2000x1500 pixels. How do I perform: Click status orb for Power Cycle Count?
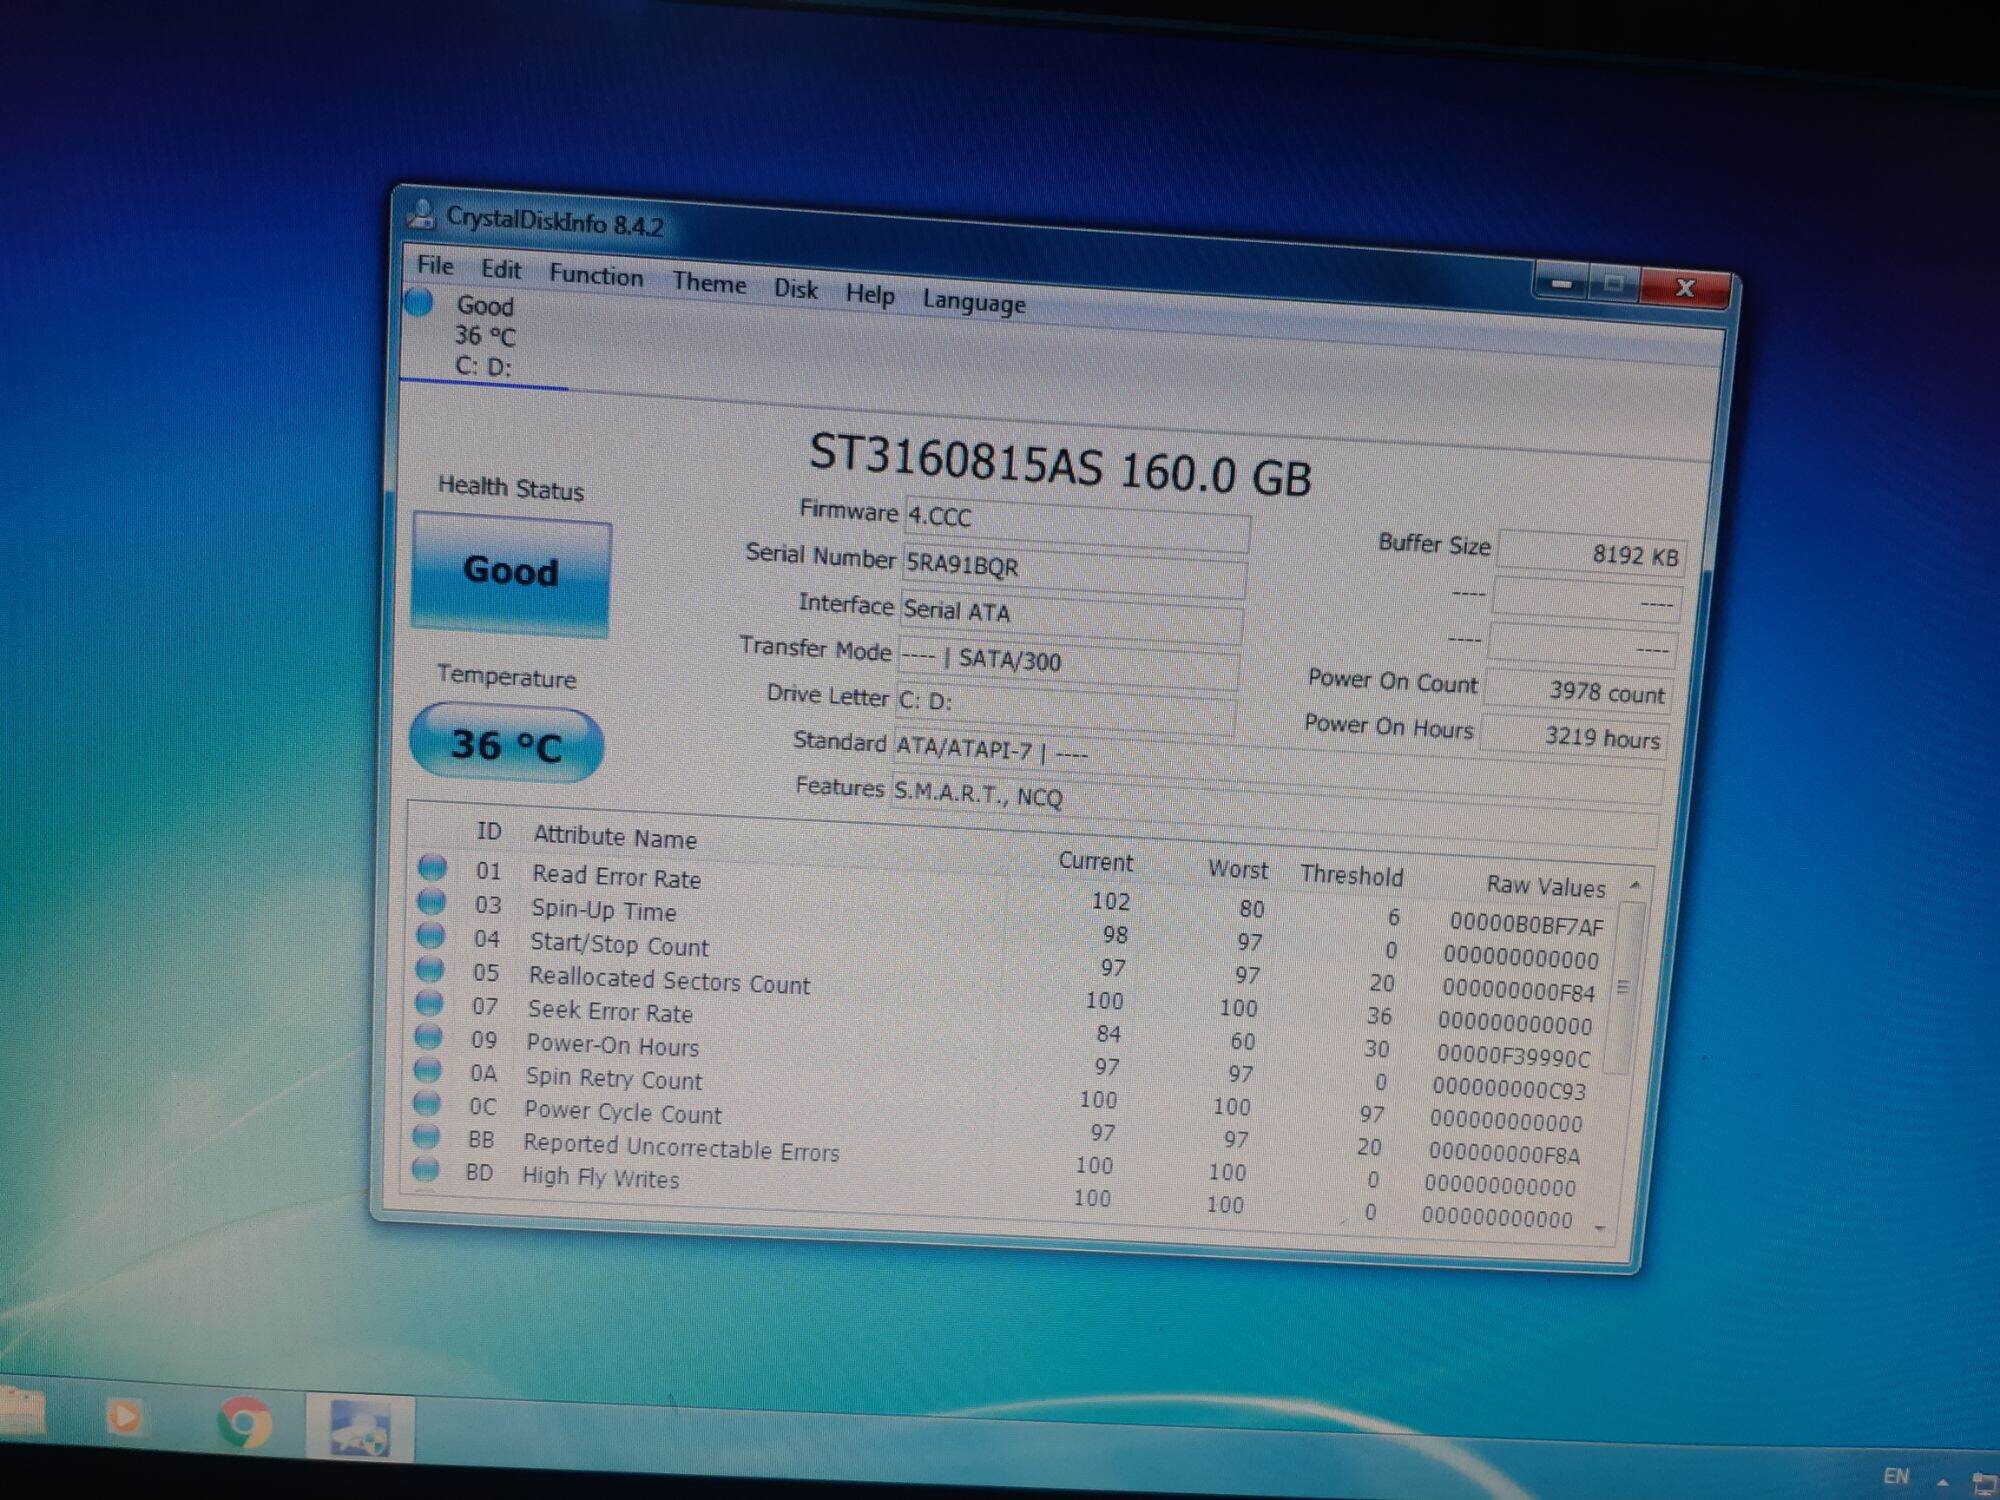(x=426, y=1102)
